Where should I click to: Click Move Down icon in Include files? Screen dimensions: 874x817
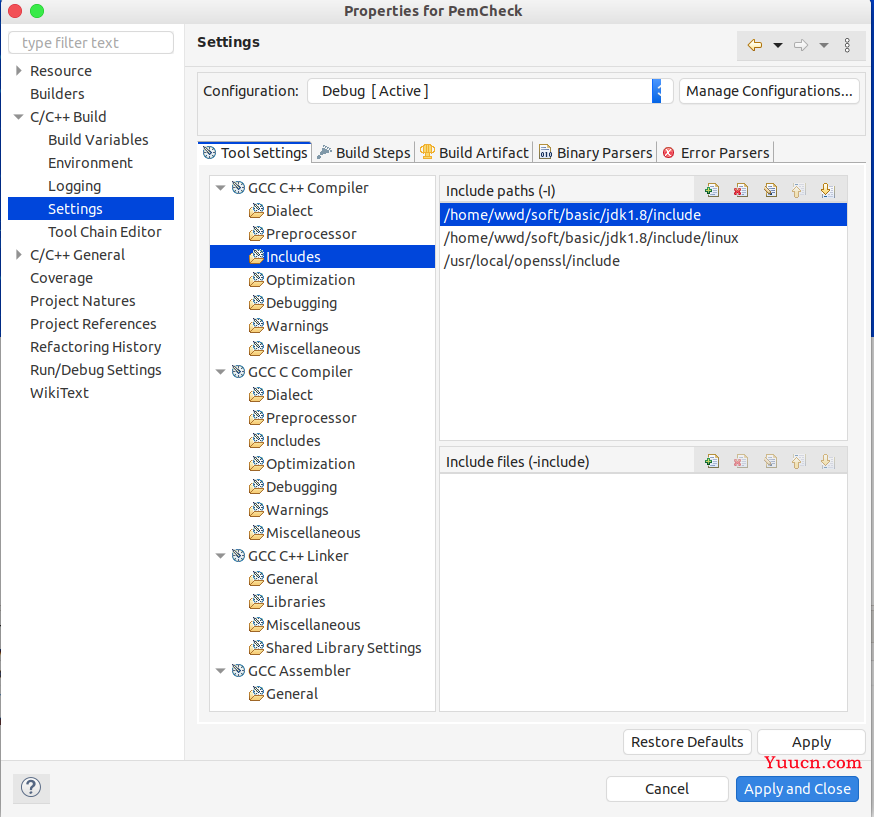828,461
